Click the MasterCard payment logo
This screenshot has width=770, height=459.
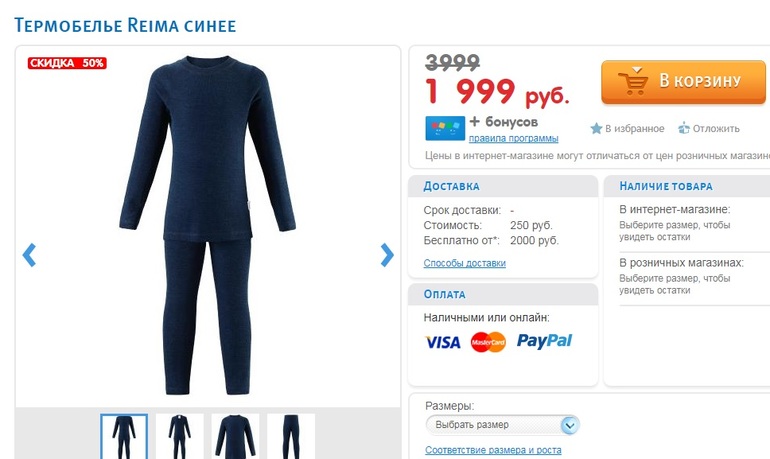point(488,342)
